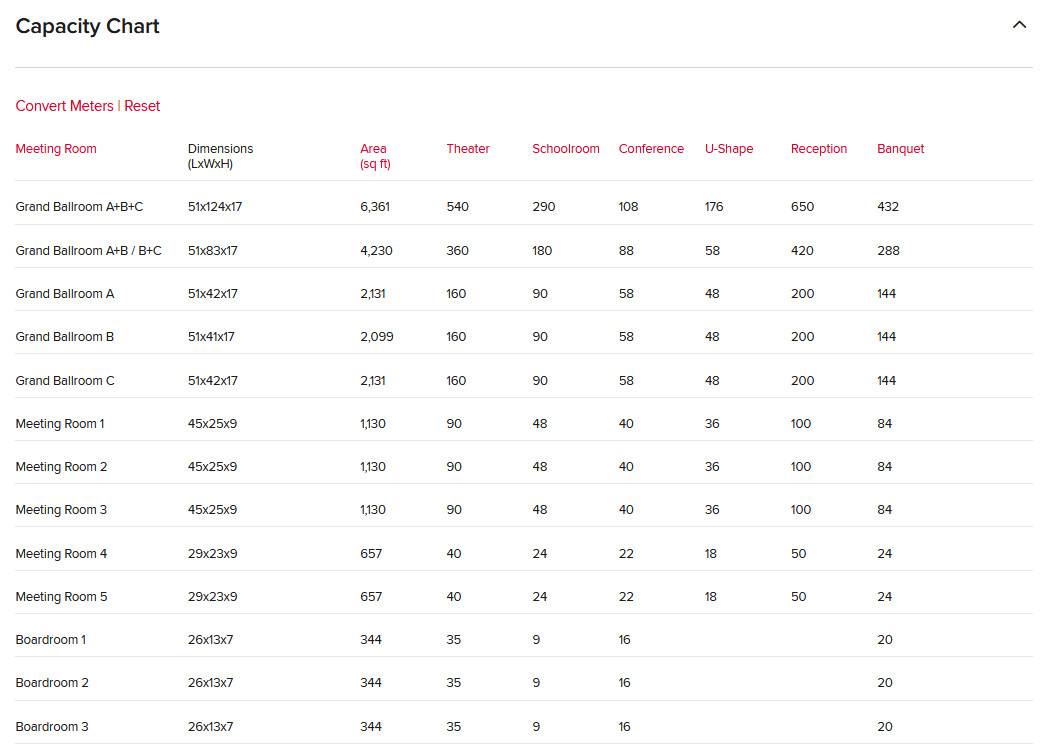Select the Grand Ballroom A row name

coord(65,294)
